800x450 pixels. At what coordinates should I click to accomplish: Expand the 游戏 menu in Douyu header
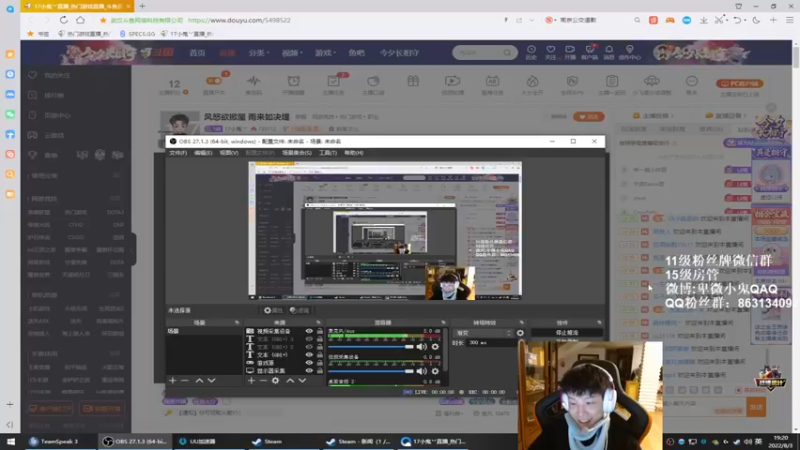pos(326,53)
